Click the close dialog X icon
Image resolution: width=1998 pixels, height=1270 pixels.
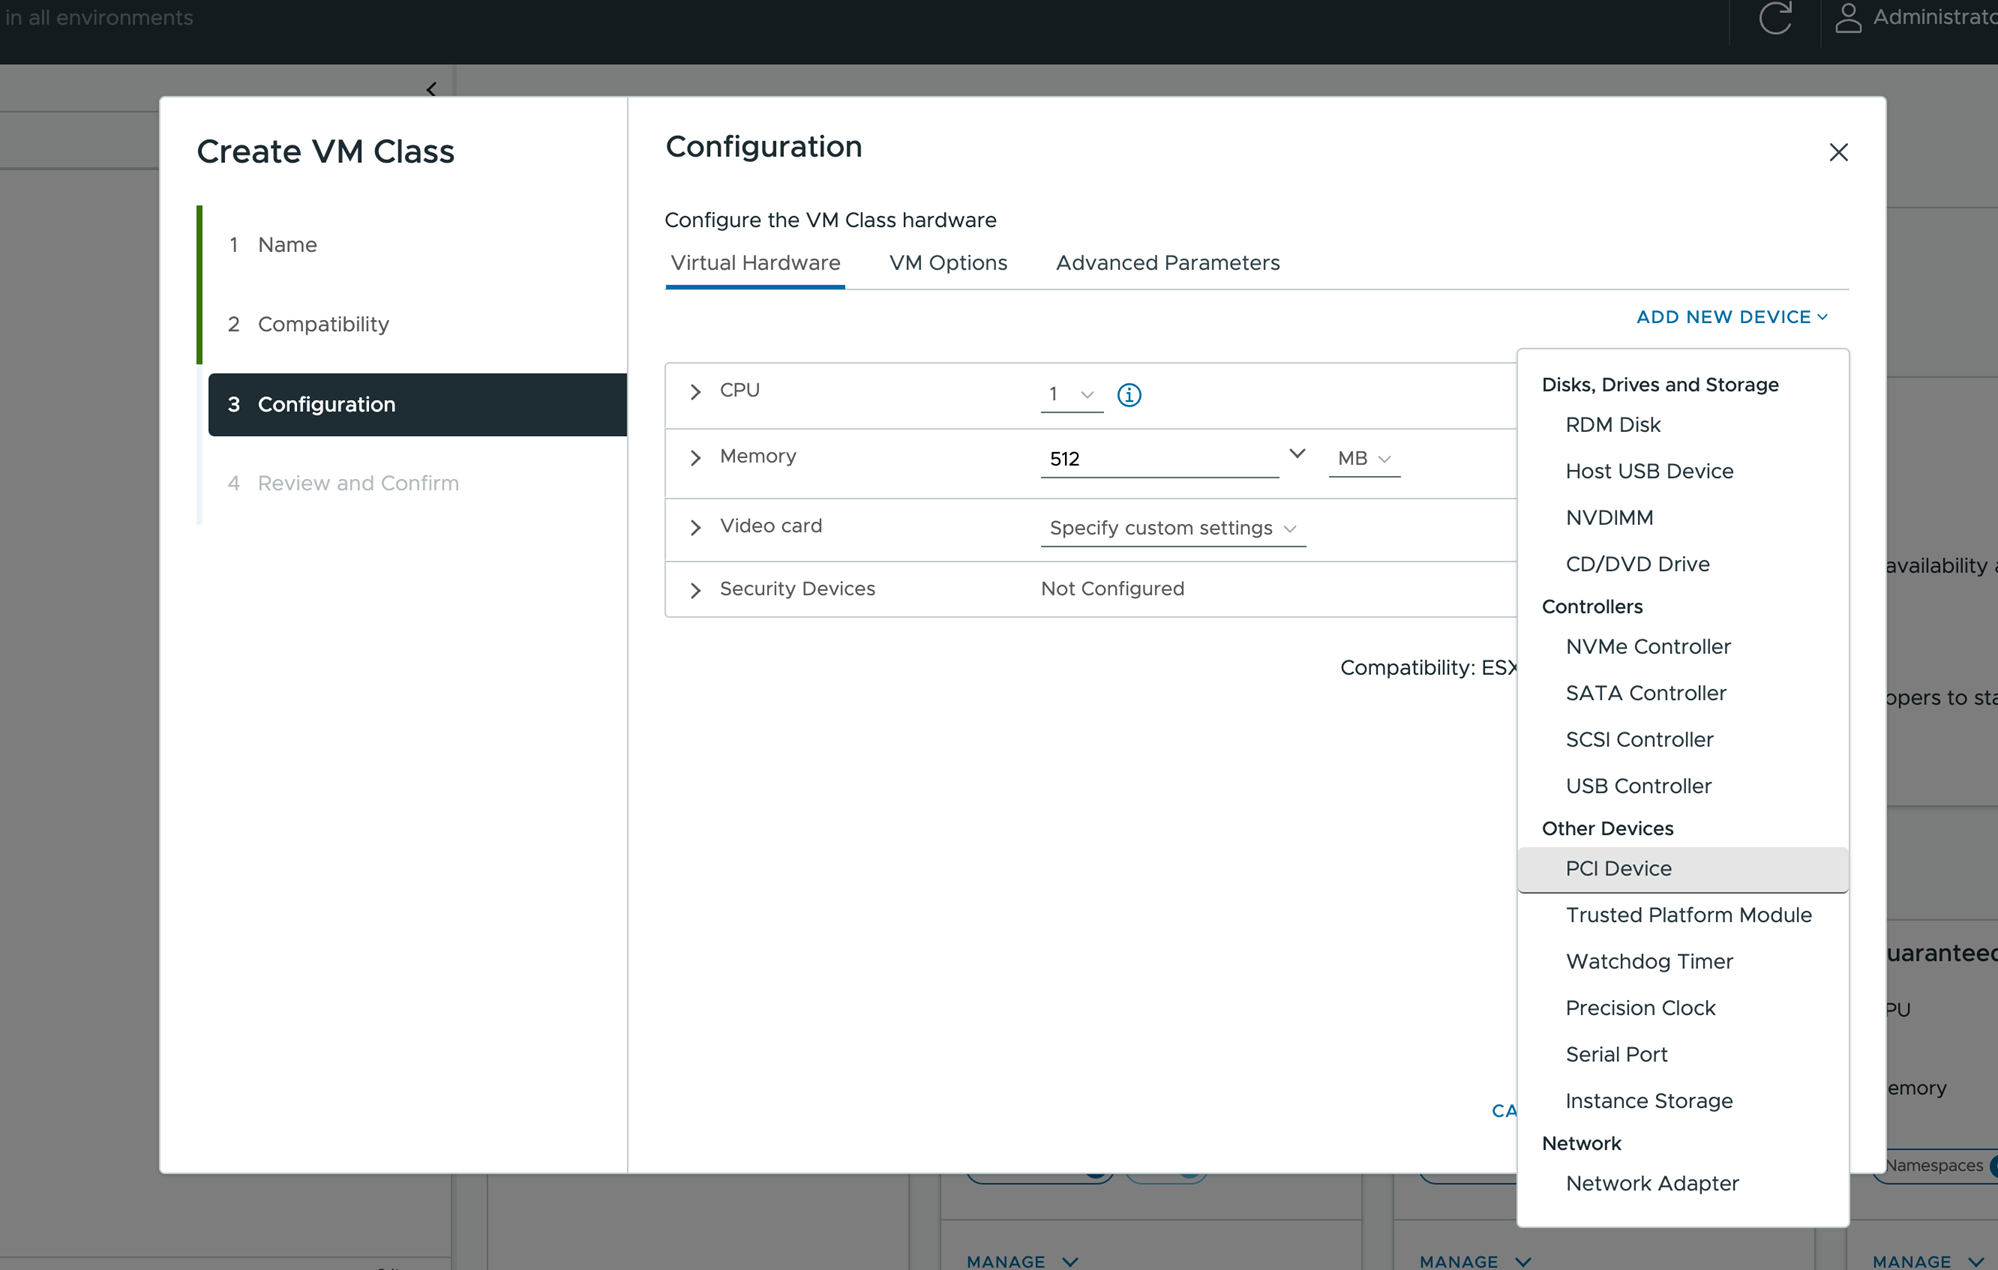click(1838, 151)
